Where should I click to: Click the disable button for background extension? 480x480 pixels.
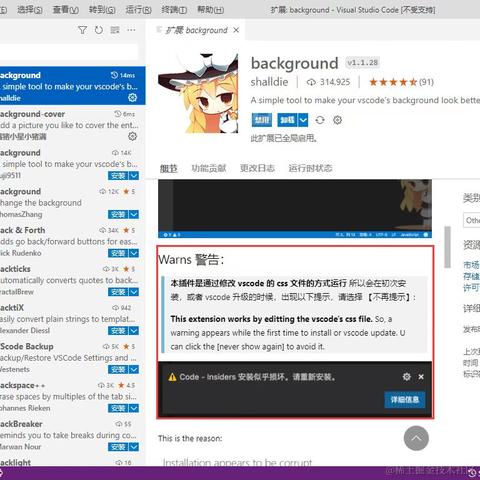click(x=262, y=120)
